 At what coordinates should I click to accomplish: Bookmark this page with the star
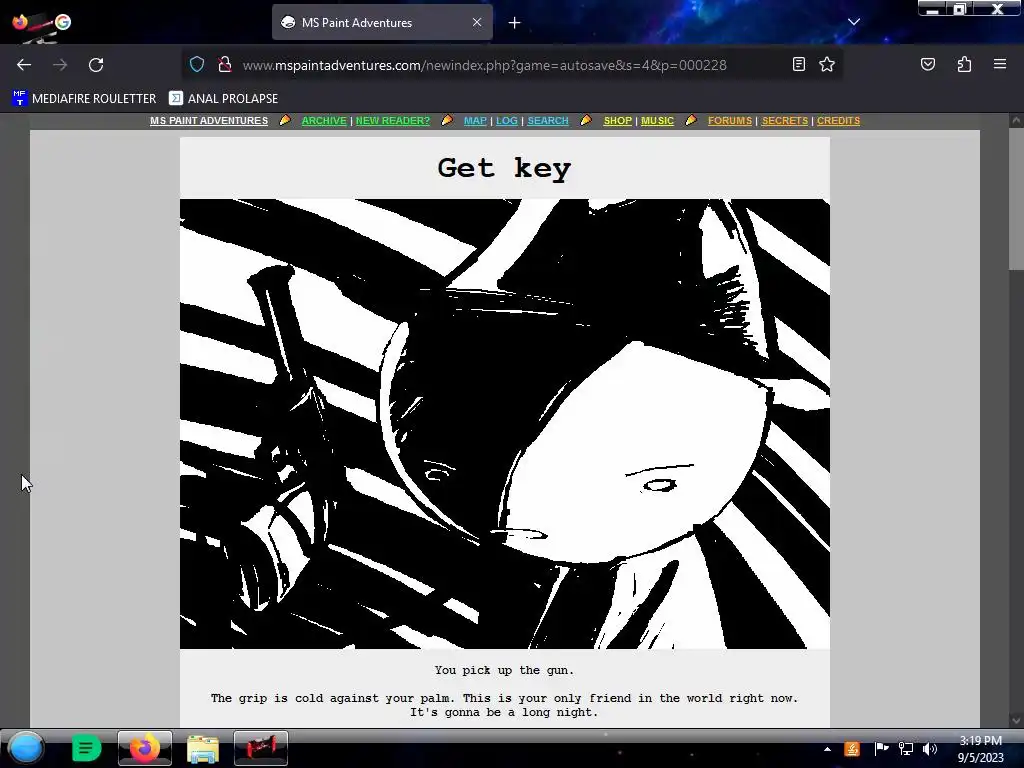pyautogui.click(x=827, y=64)
